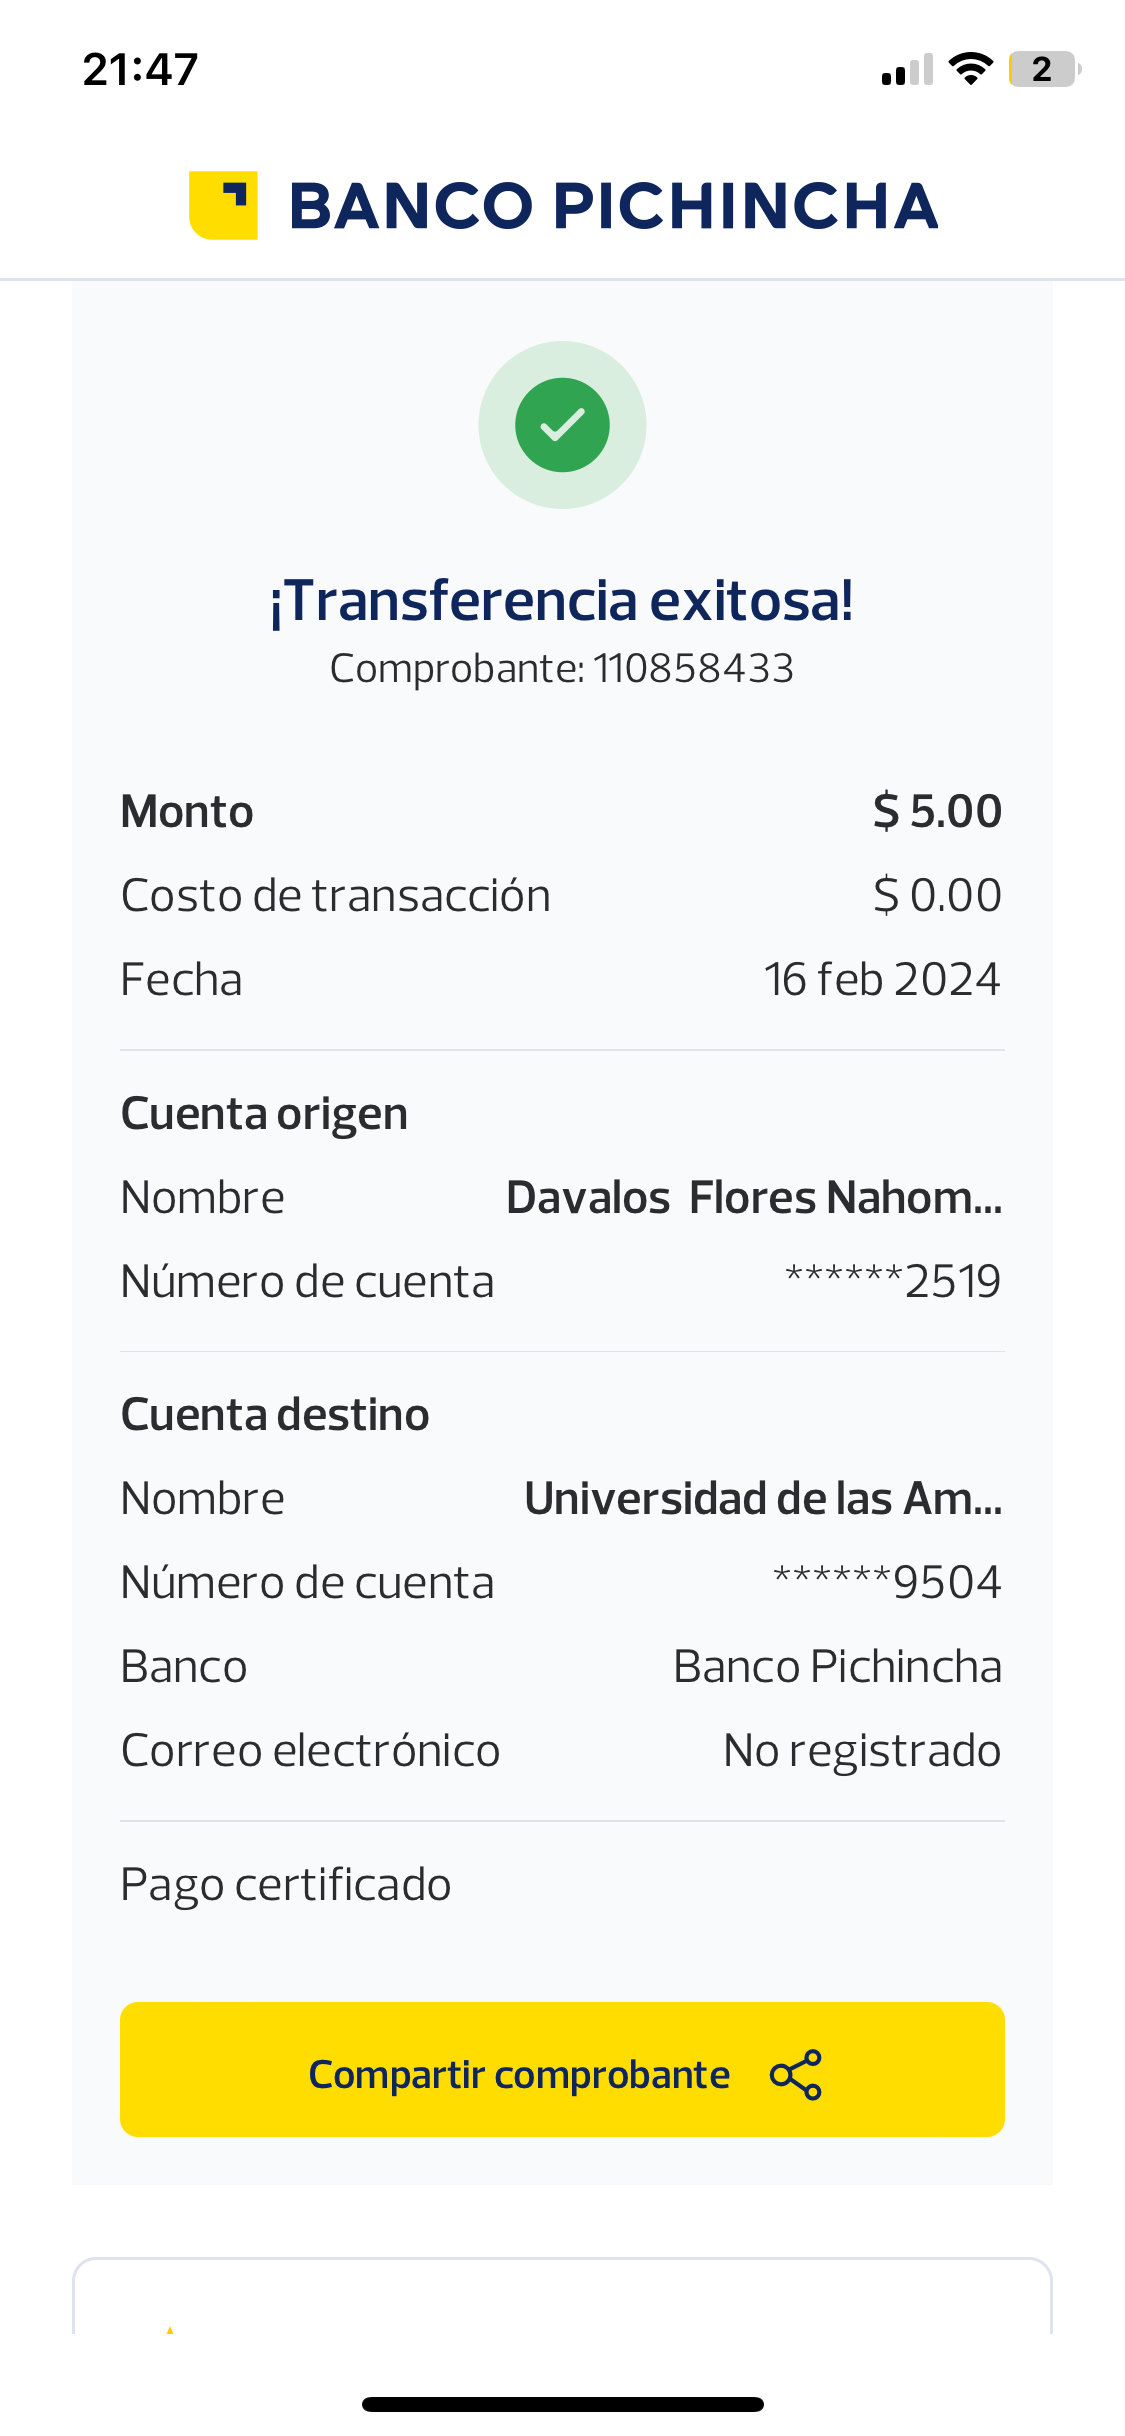Tap the home indicator bar at bottom
The width and height of the screenshot is (1125, 2436).
click(562, 2404)
